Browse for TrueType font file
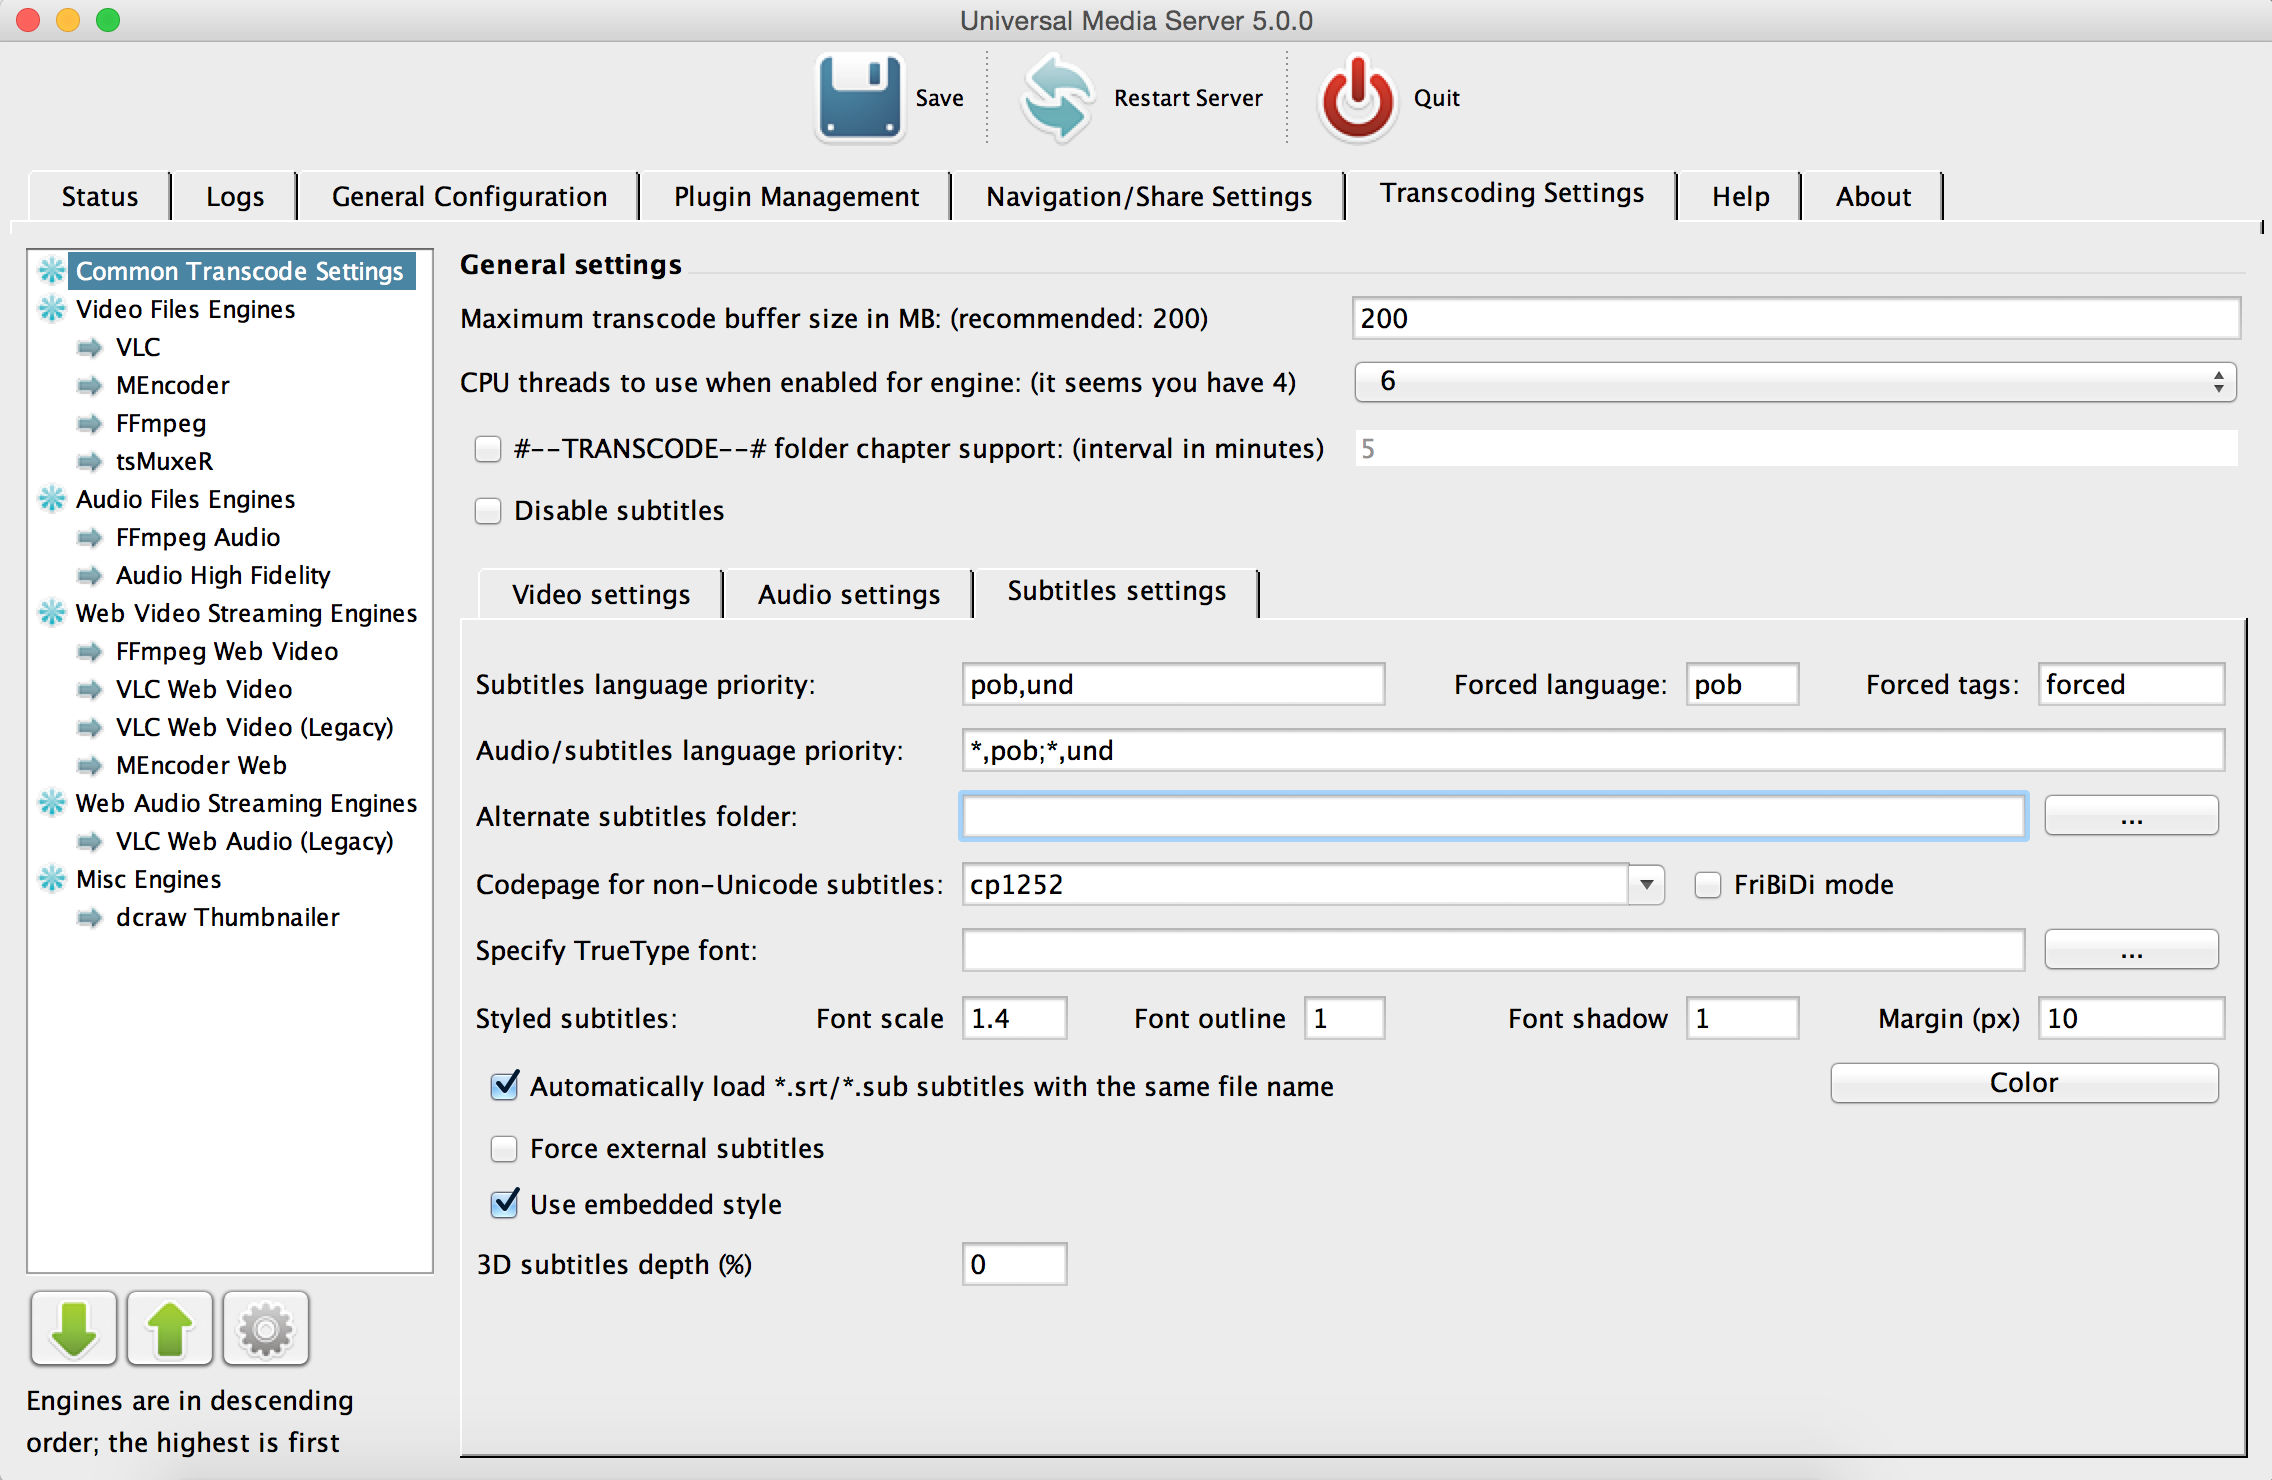Image resolution: width=2272 pixels, height=1480 pixels. point(2131,950)
